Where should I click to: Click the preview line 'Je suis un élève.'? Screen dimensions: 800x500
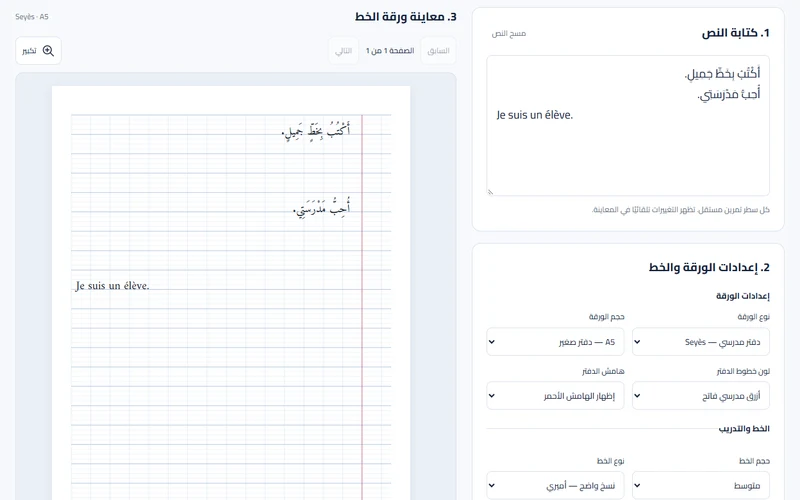[x=112, y=286]
